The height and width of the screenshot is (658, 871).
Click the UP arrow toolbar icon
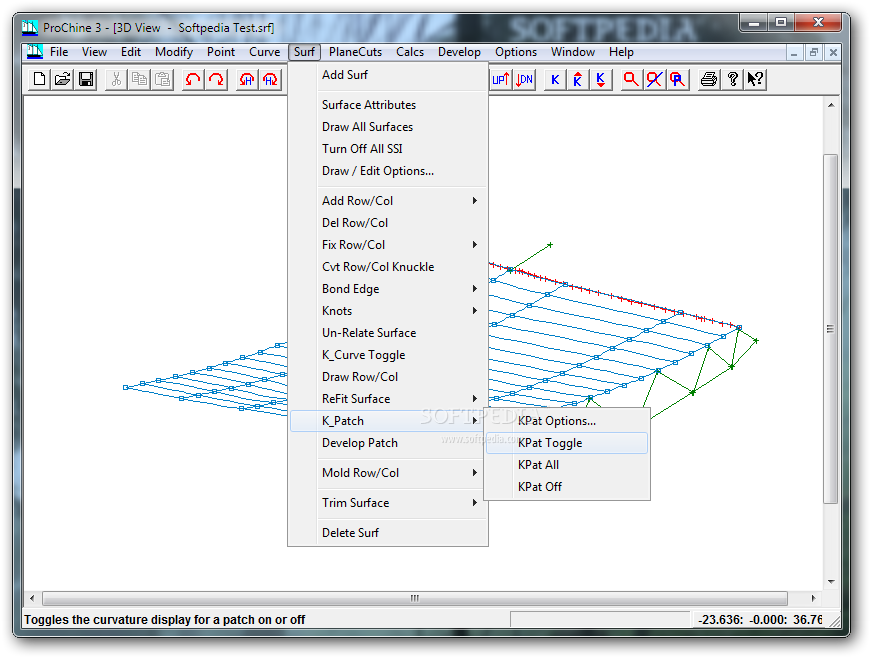tap(500, 79)
